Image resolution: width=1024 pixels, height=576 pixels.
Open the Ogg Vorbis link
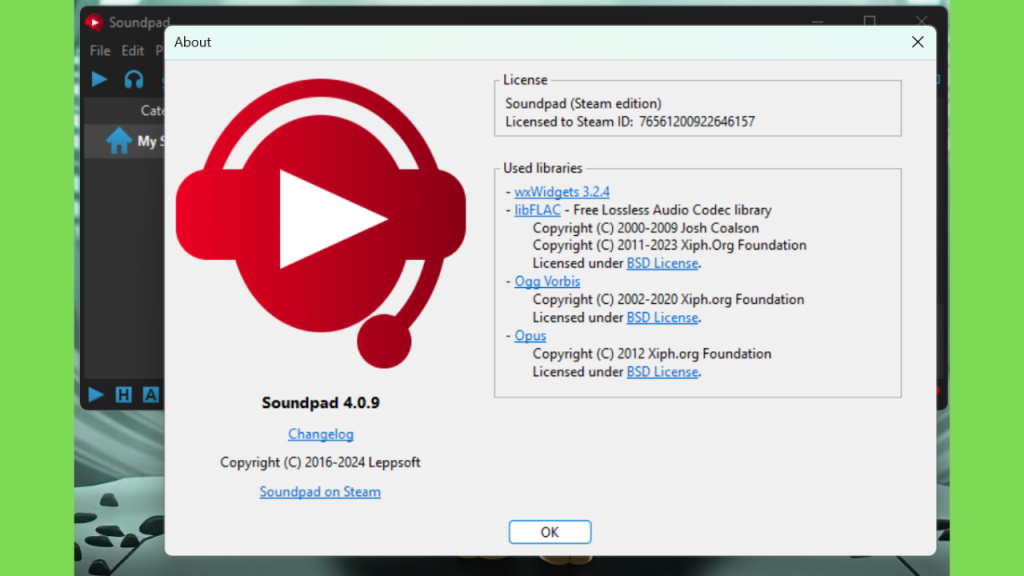[x=547, y=281]
